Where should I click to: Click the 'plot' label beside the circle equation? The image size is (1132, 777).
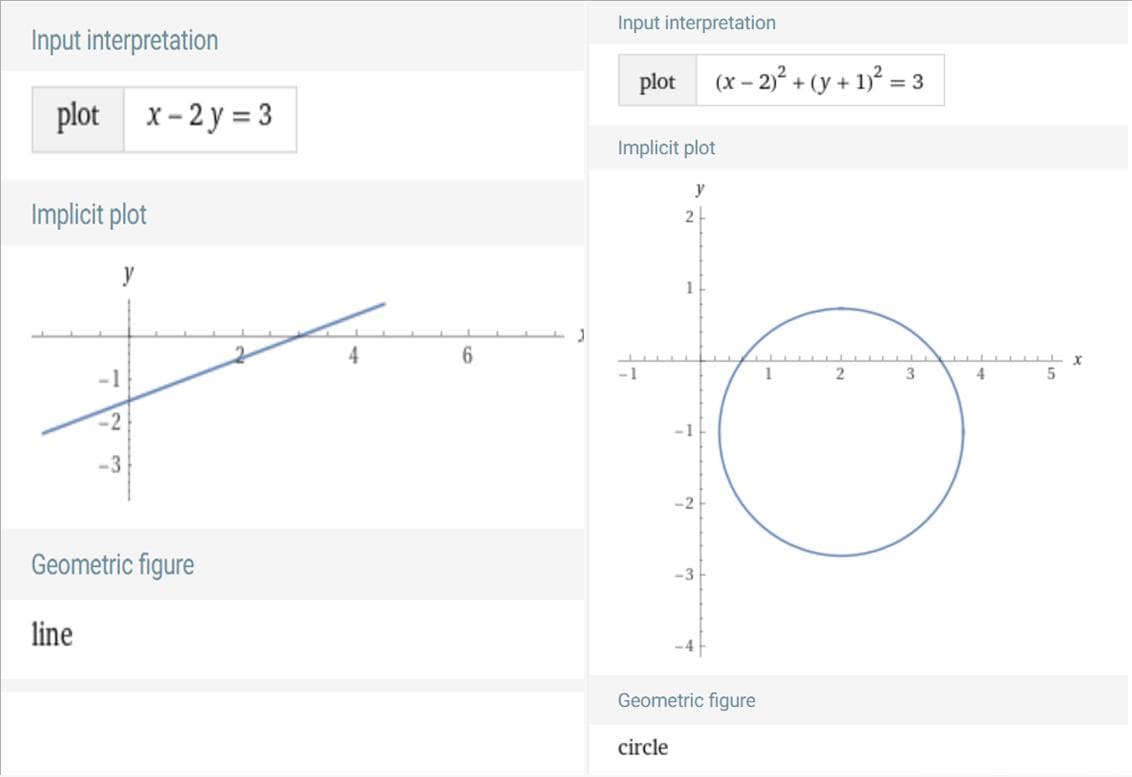coord(657,81)
